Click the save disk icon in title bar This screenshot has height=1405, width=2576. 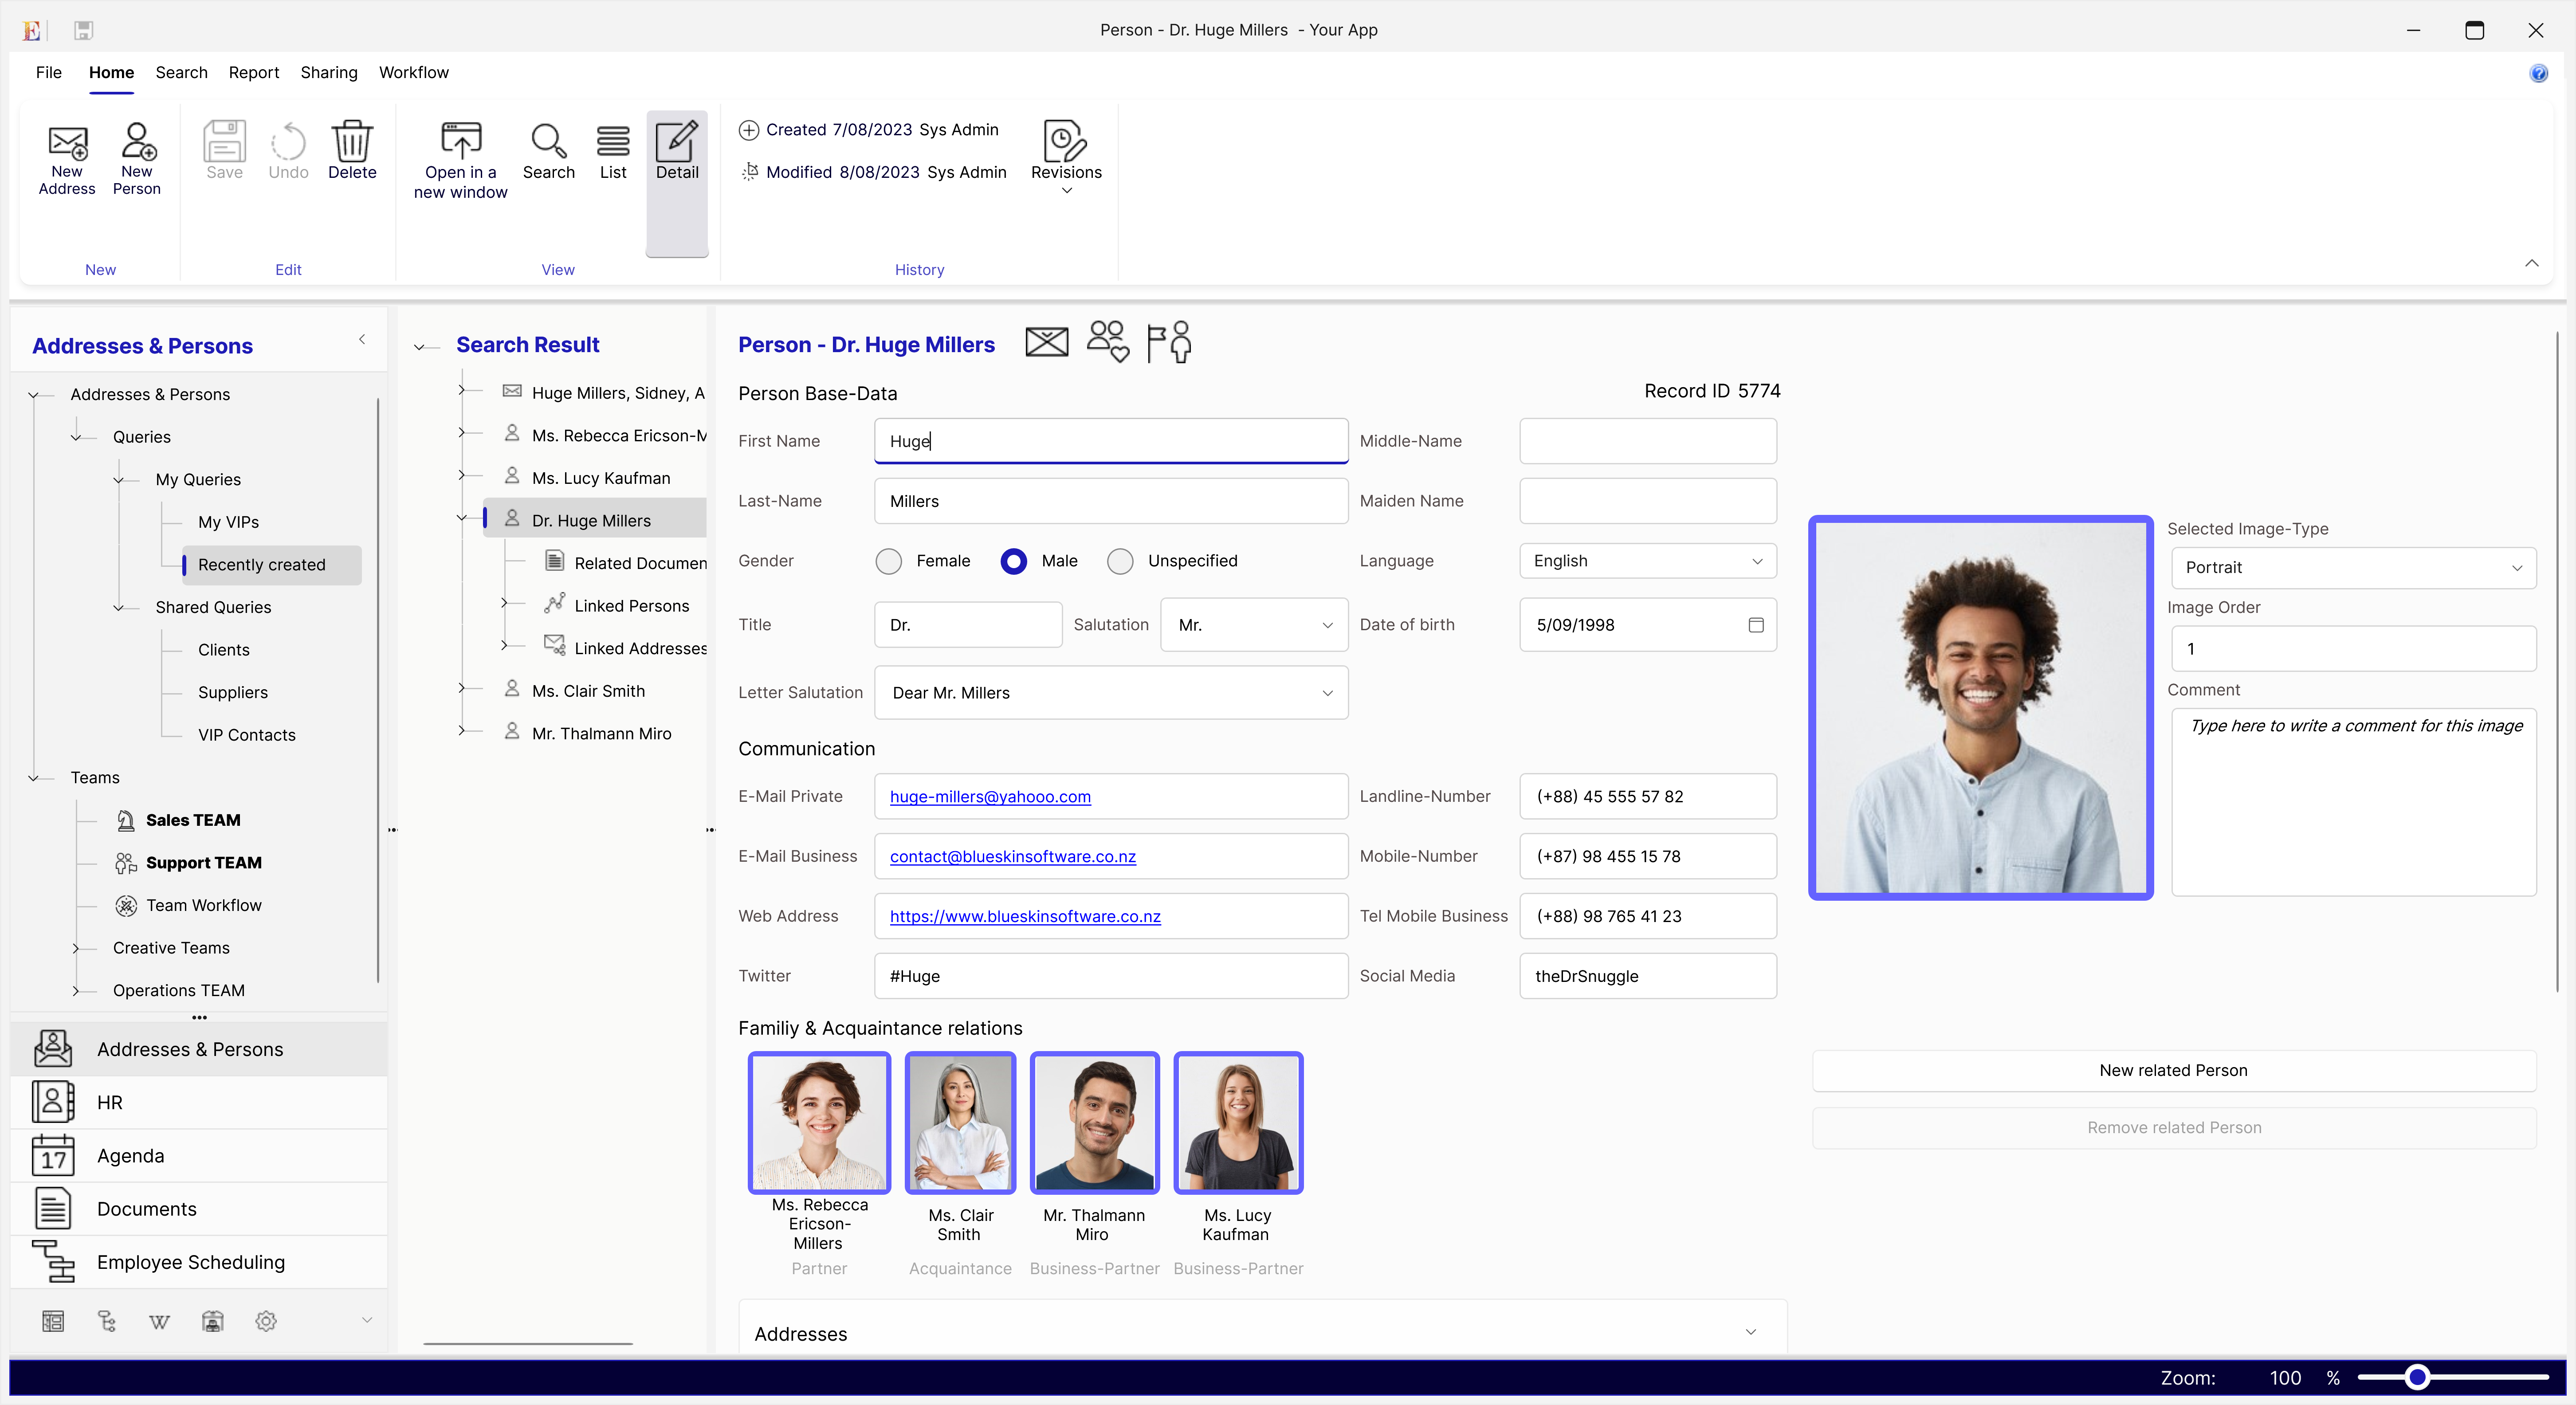83,30
